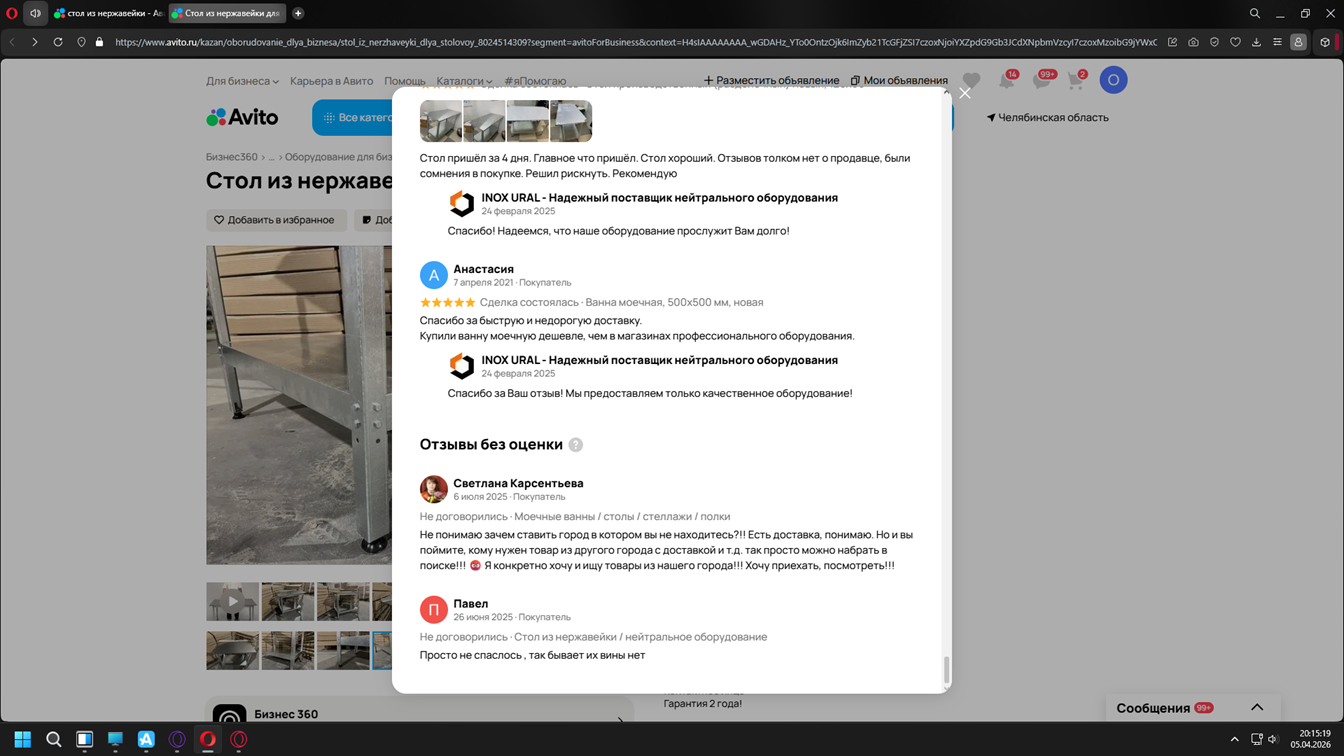Screen dimensions: 1344x756
Task: Open the blue profile avatar
Action: tap(1113, 80)
